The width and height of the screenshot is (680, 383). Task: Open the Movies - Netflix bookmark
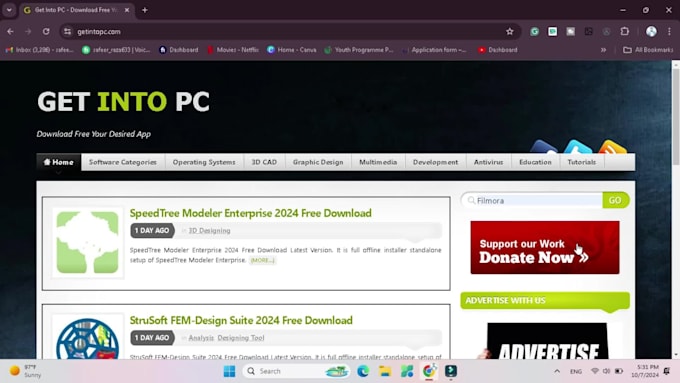(232, 50)
